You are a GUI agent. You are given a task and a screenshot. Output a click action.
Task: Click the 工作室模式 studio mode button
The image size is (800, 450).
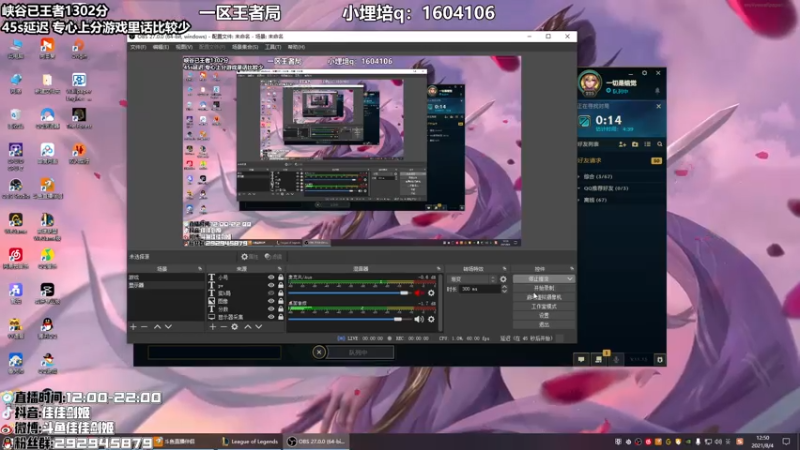coord(544,307)
